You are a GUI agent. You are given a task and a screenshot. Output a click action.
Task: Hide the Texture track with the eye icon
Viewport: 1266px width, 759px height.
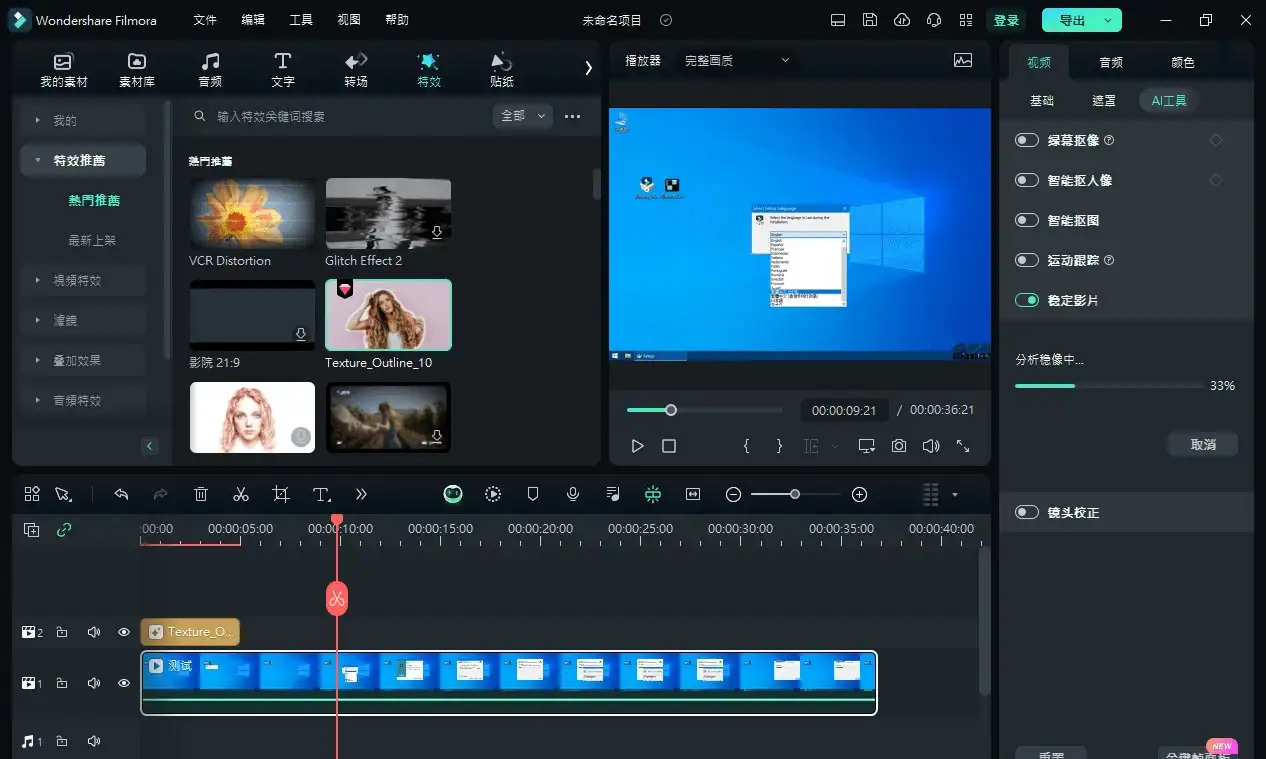pos(123,631)
